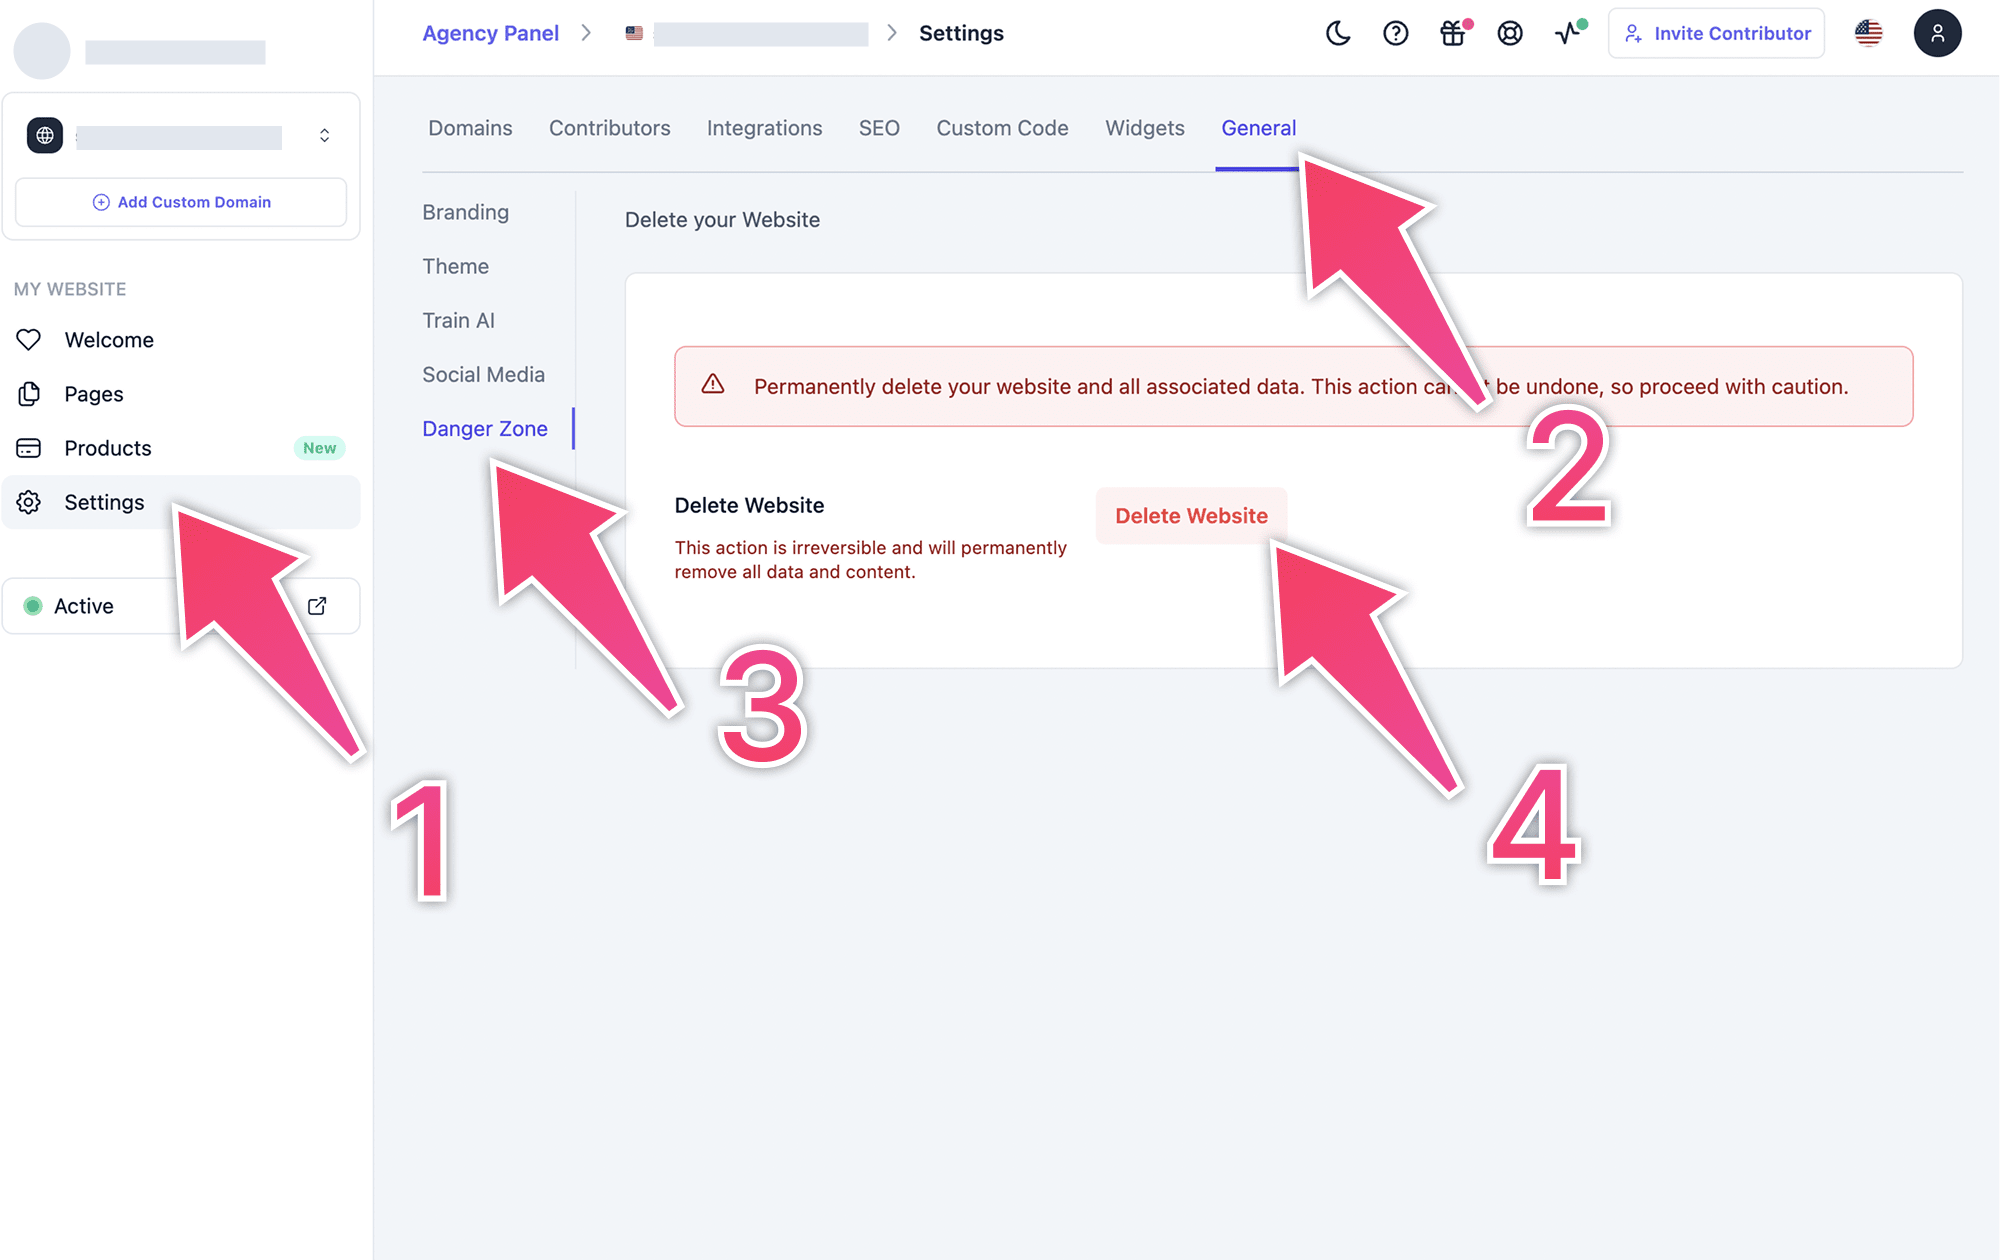Image resolution: width=2000 pixels, height=1260 pixels.
Task: Click the globe website icon
Action: coord(45,136)
